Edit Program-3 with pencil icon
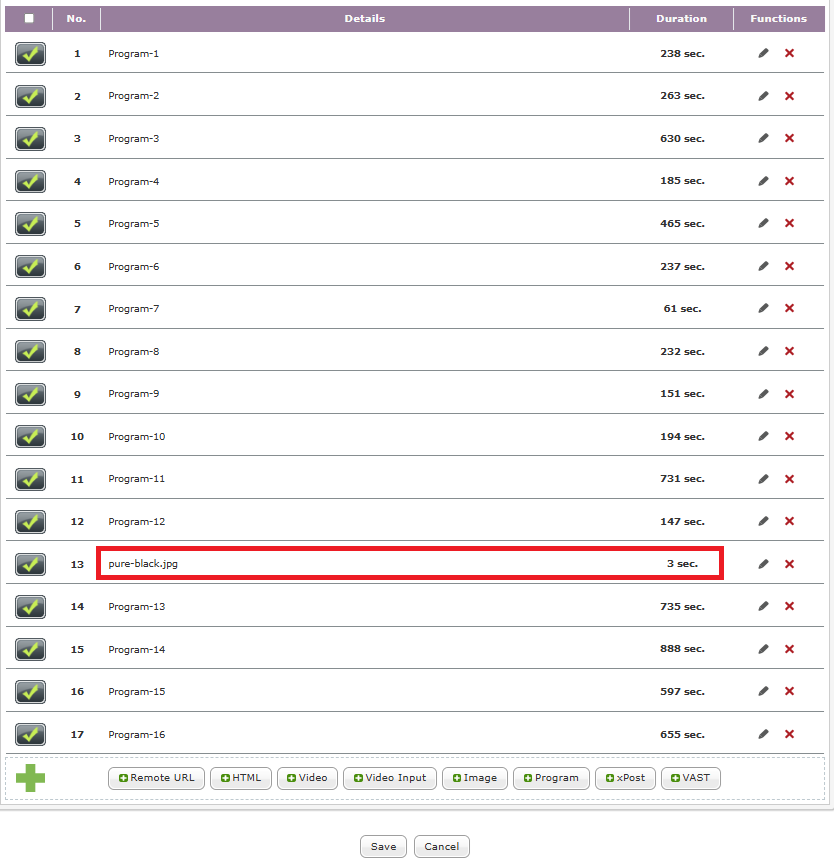The width and height of the screenshot is (834, 859). point(763,138)
